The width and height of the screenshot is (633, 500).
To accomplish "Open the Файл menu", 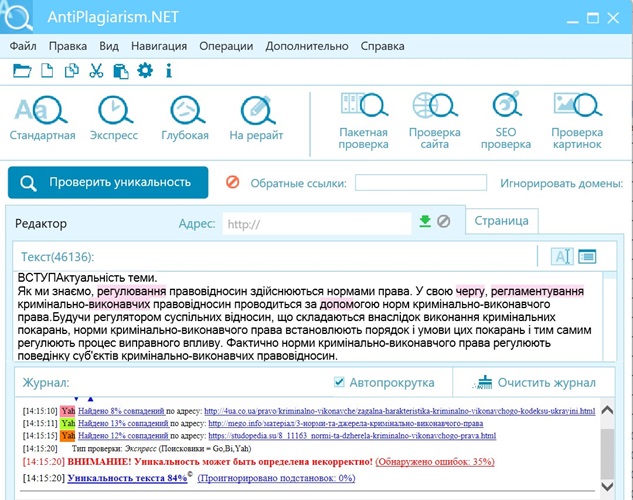I will click(x=23, y=46).
